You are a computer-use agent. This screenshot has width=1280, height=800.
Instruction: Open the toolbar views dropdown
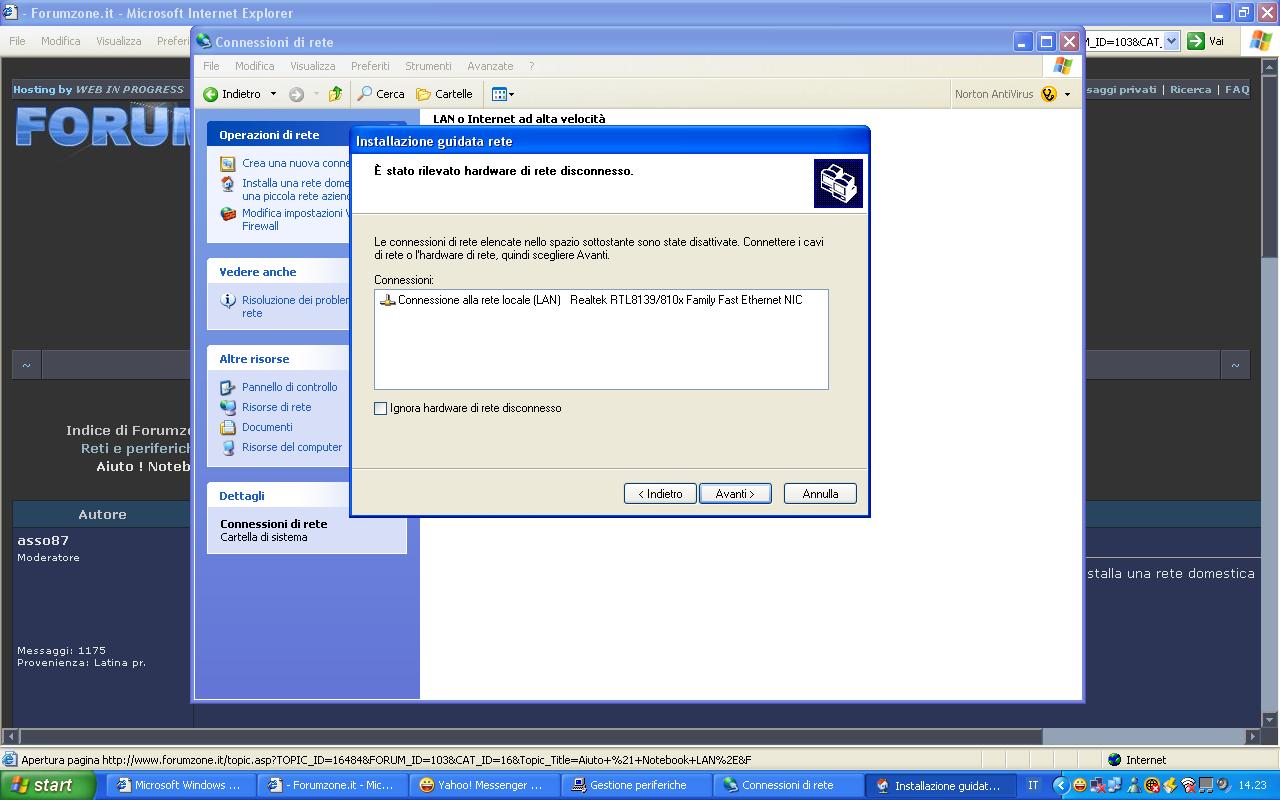point(503,94)
